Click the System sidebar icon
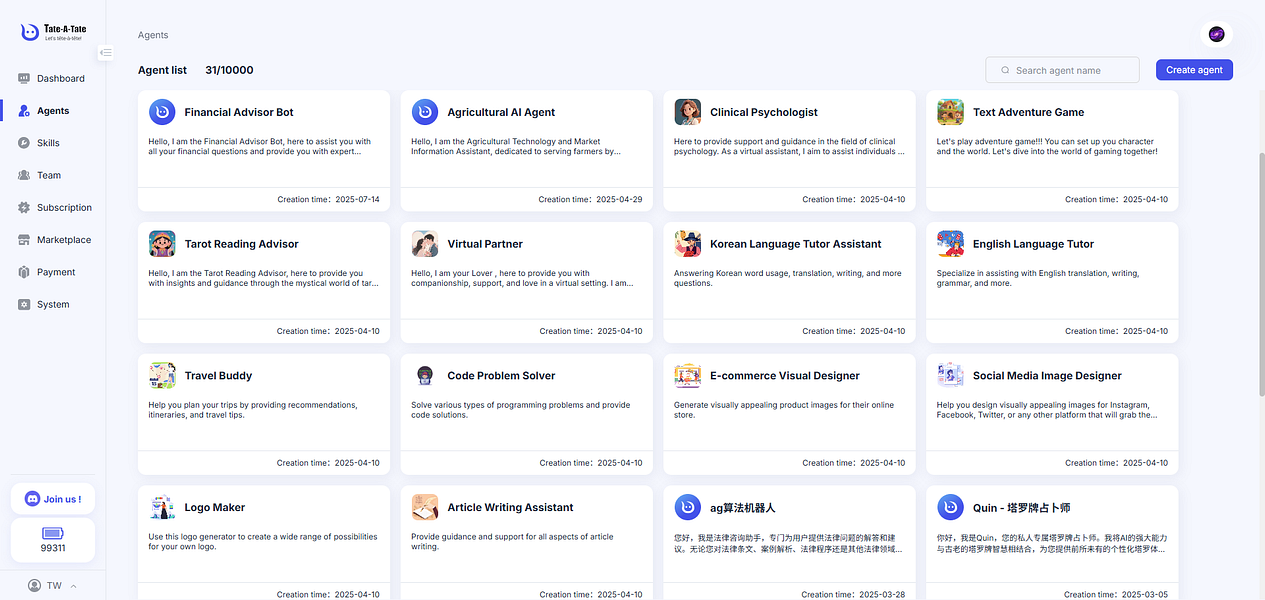This screenshot has width=1265, height=600. pyautogui.click(x=24, y=304)
